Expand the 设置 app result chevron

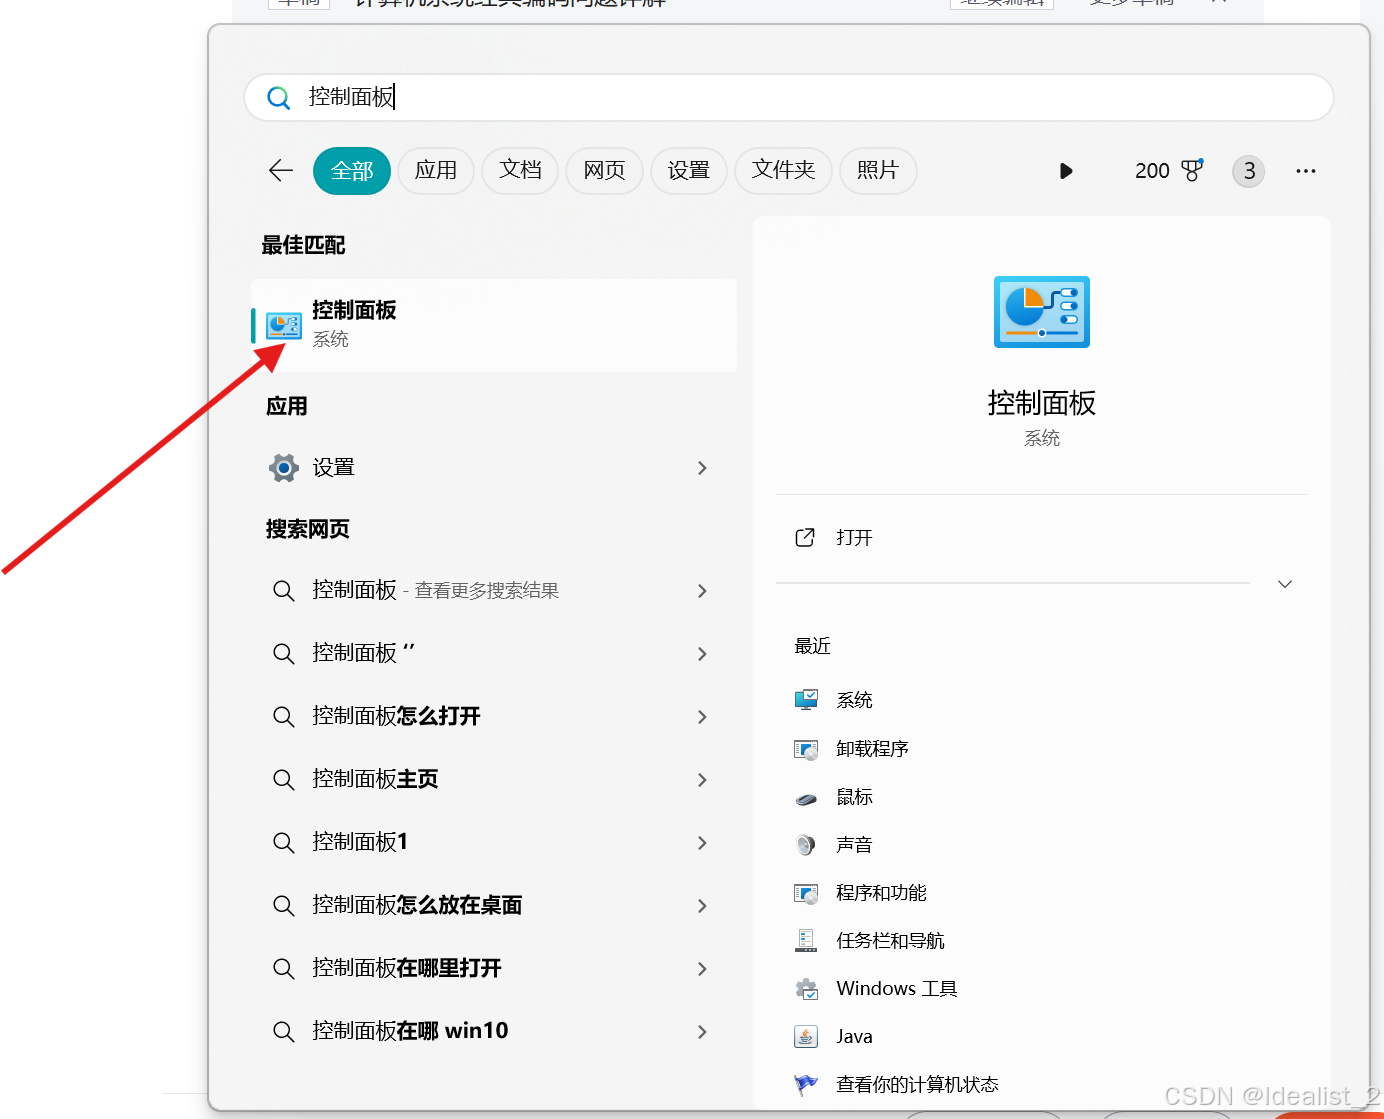point(702,468)
